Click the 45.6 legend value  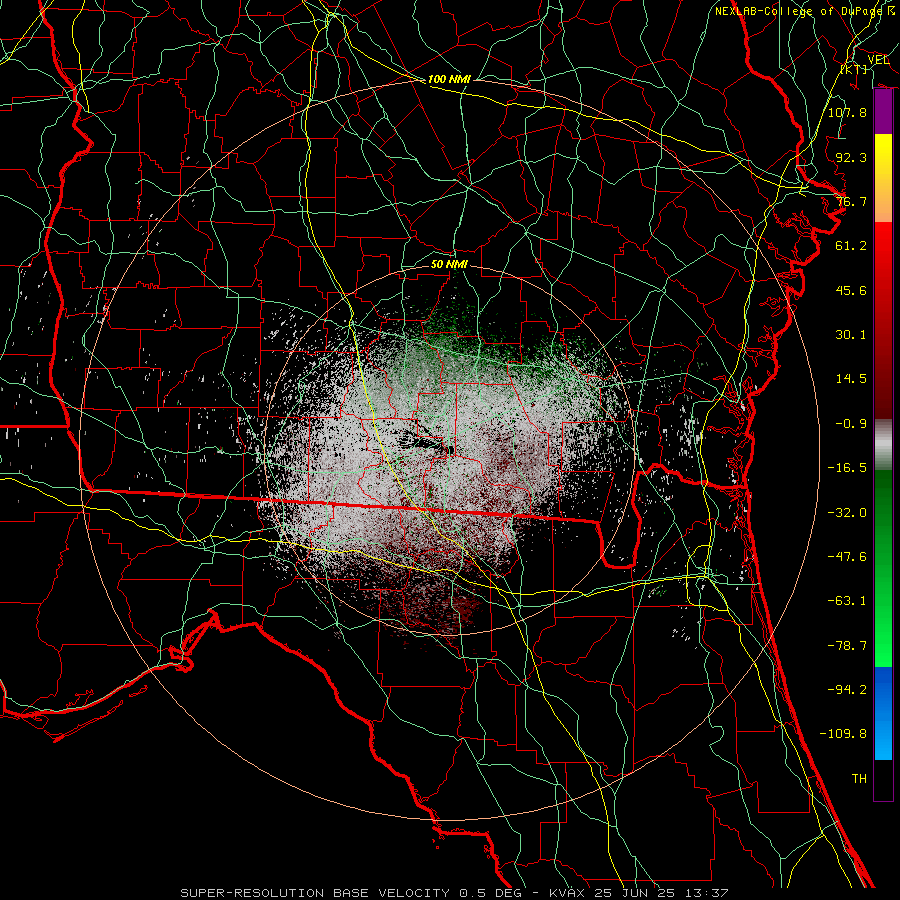(x=851, y=290)
